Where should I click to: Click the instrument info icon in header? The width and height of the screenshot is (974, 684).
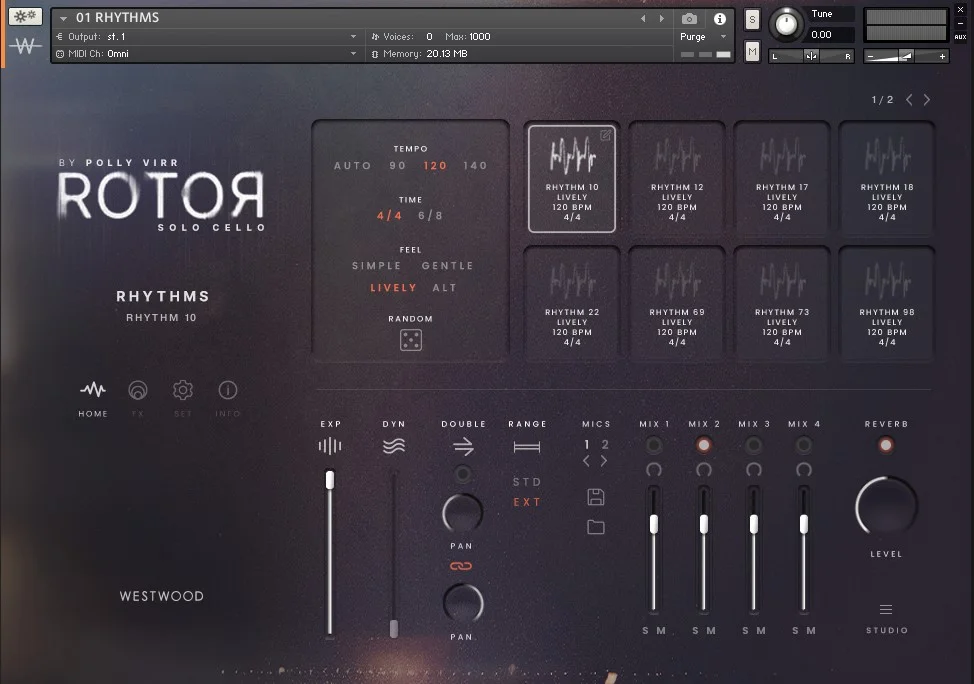click(720, 19)
